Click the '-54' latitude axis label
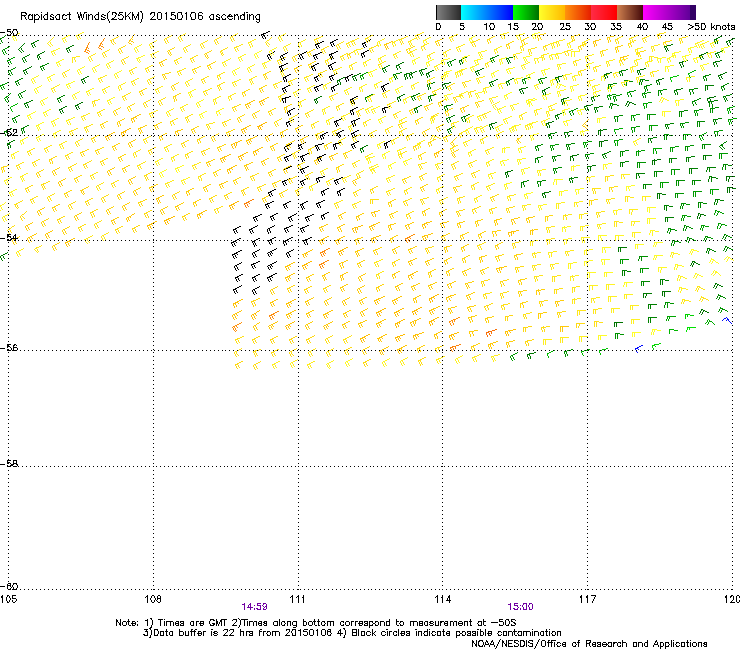Screen dimensions: 740x650 tap(9, 237)
